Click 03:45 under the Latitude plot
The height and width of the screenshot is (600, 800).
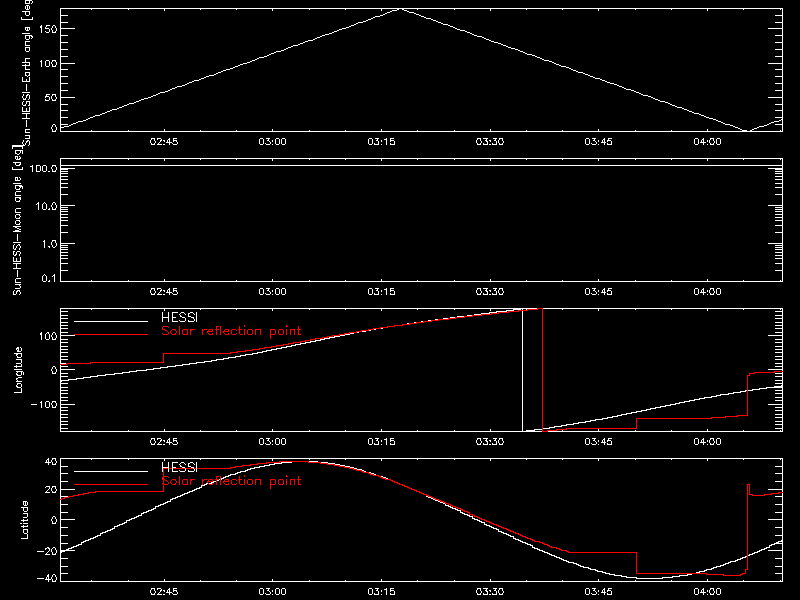pyautogui.click(x=598, y=592)
